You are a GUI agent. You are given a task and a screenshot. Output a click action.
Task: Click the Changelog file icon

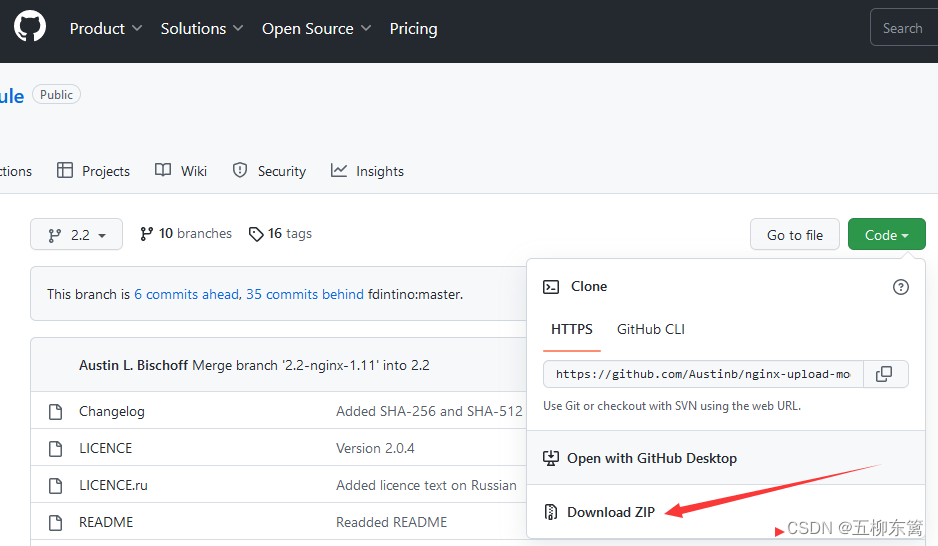coord(56,411)
